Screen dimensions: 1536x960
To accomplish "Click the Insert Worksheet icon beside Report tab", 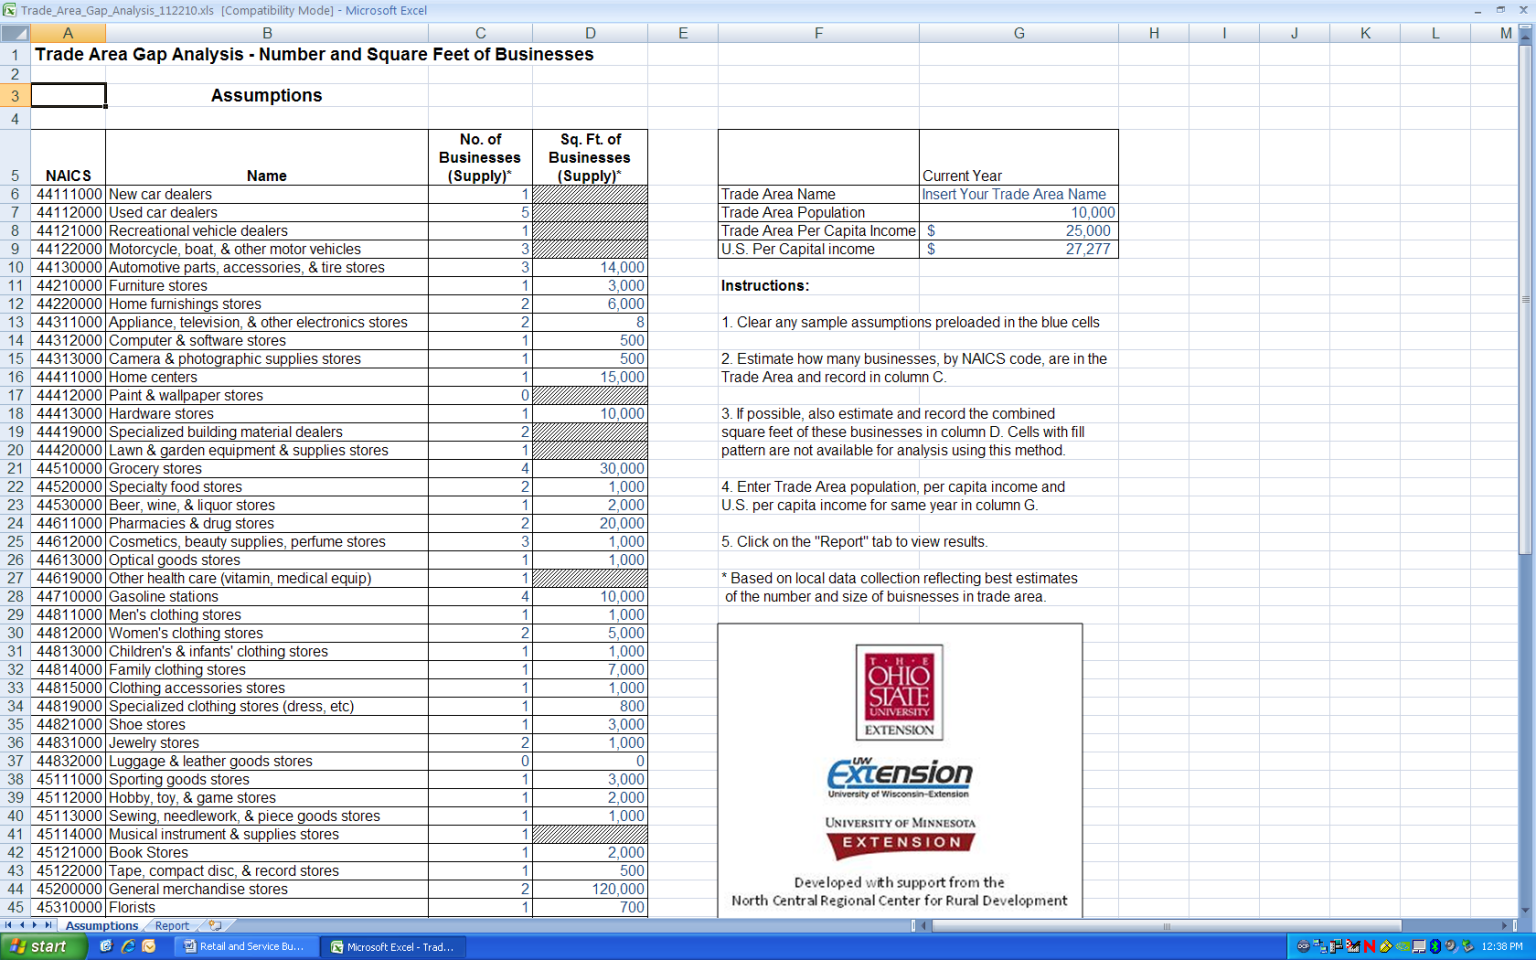I will pyautogui.click(x=215, y=926).
